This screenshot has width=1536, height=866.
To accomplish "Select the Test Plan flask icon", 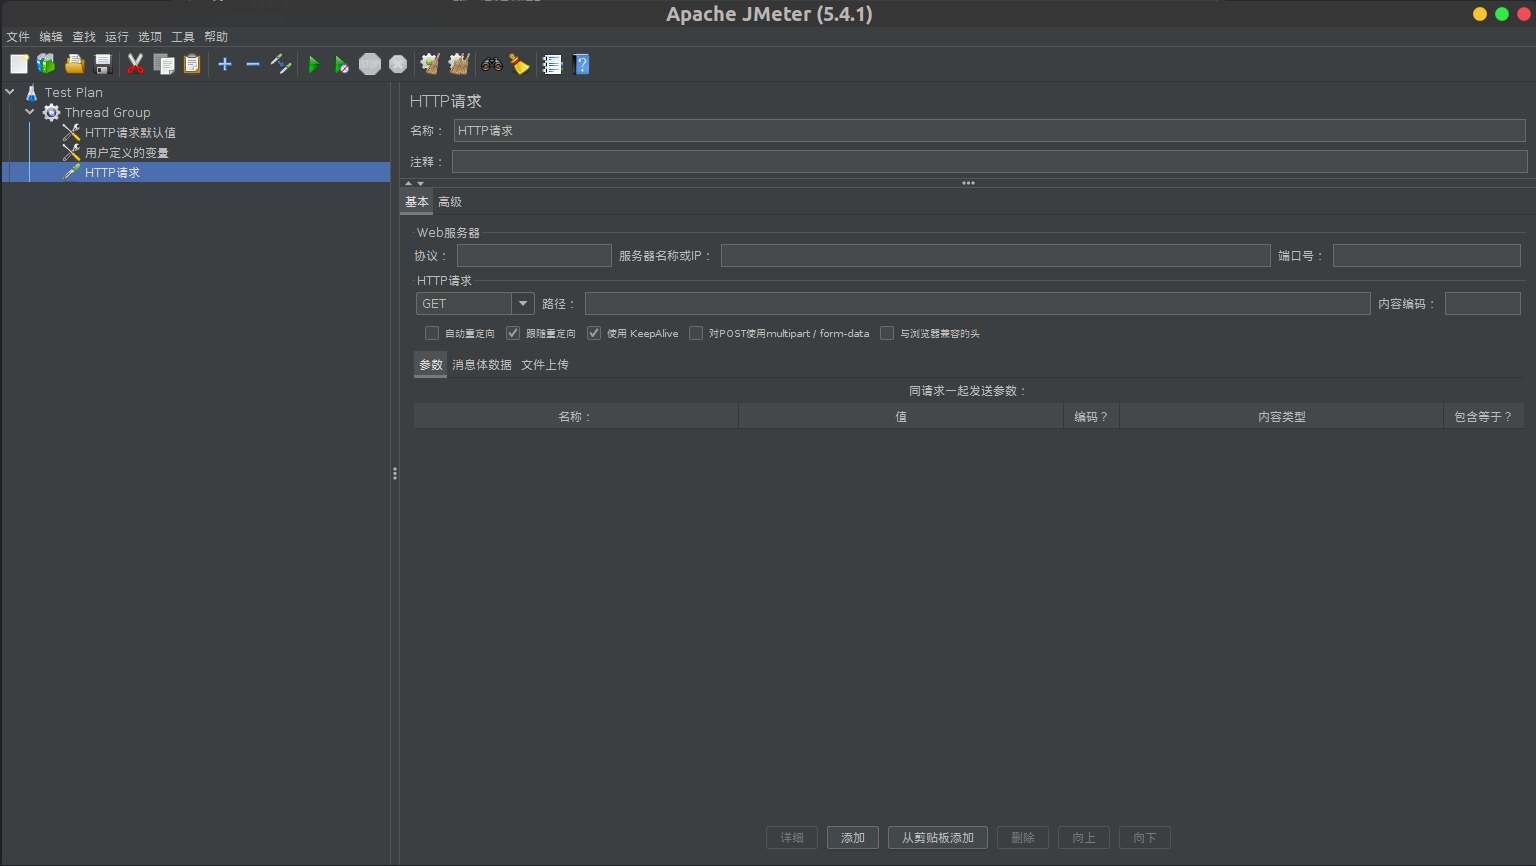I will pyautogui.click(x=32, y=92).
